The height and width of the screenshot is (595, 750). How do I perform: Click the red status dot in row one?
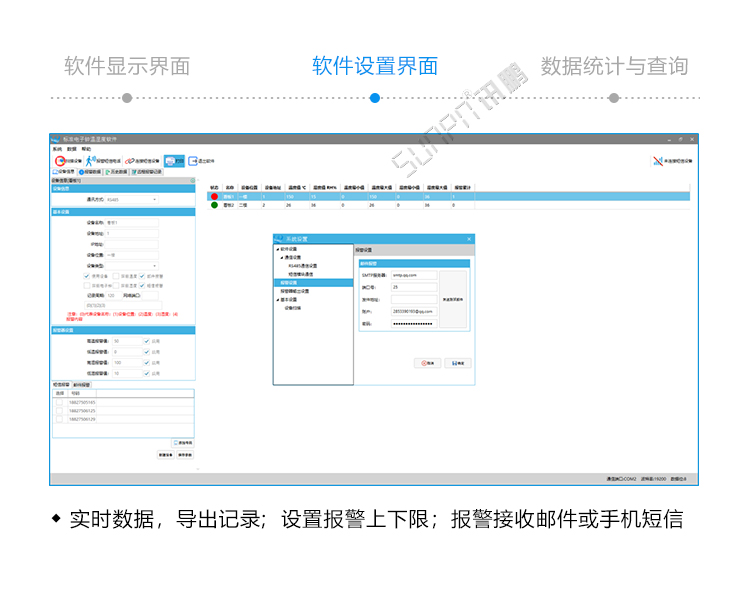pyautogui.click(x=214, y=196)
